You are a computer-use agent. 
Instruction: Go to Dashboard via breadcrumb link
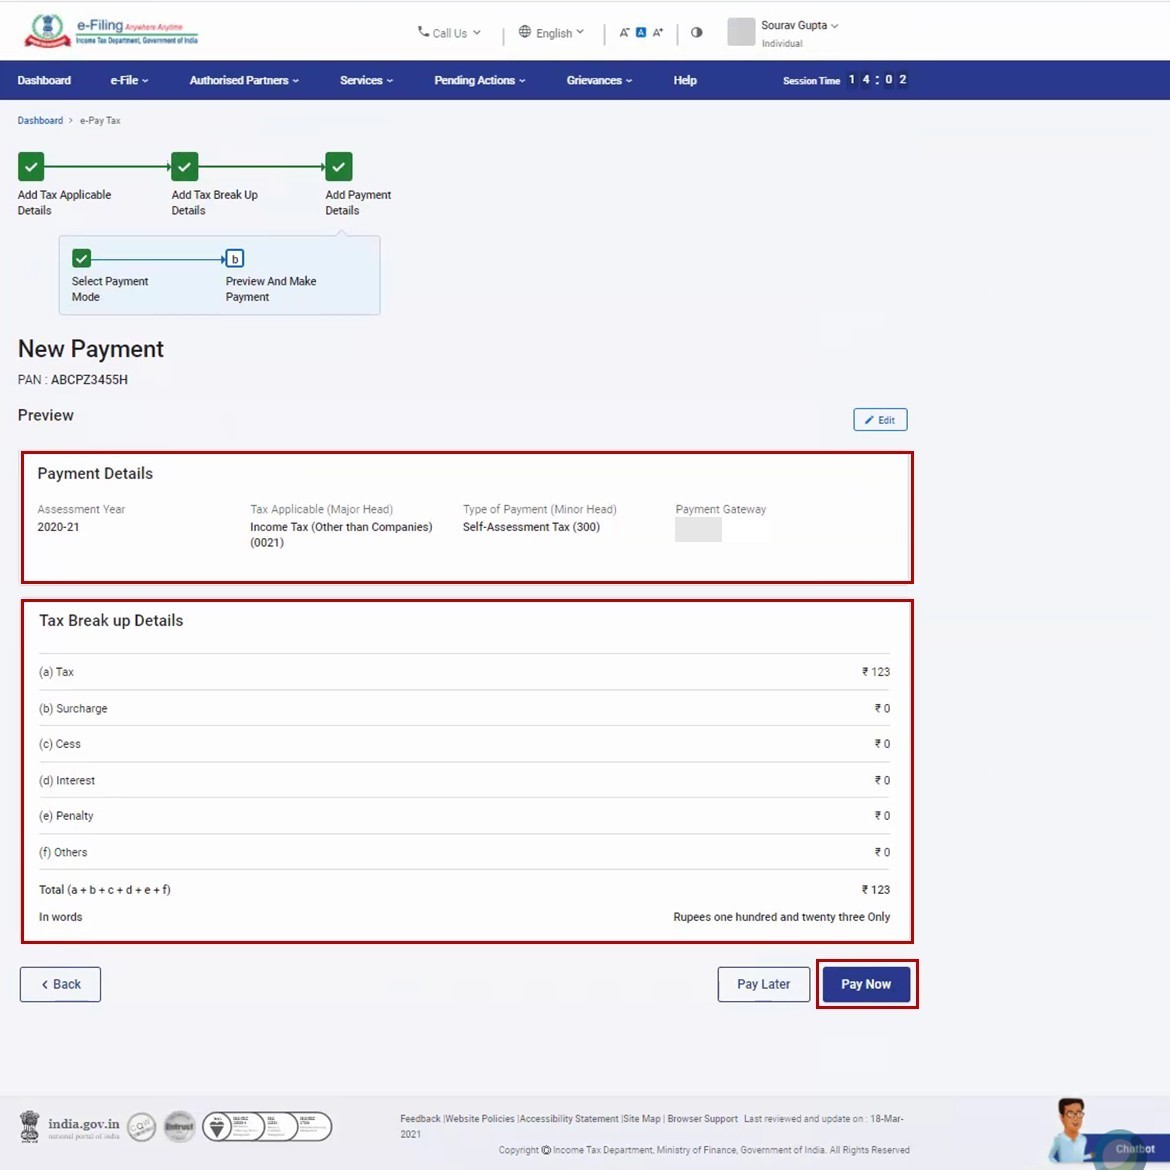click(x=40, y=120)
